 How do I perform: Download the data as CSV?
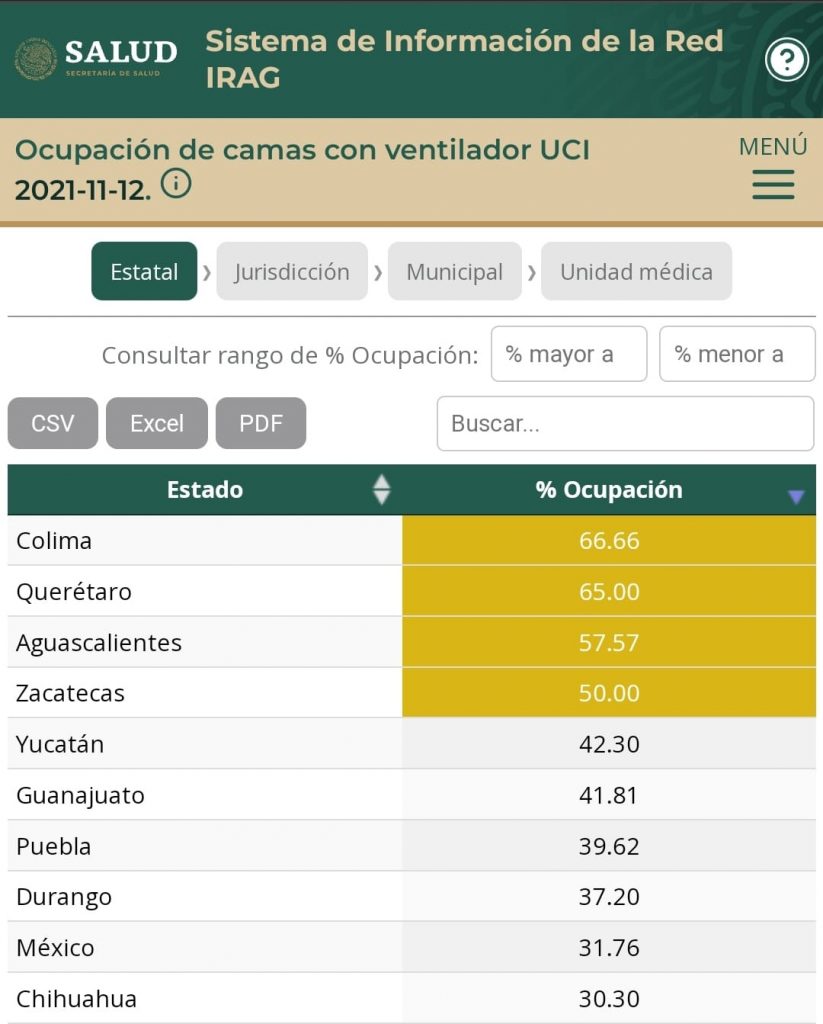pos(52,423)
